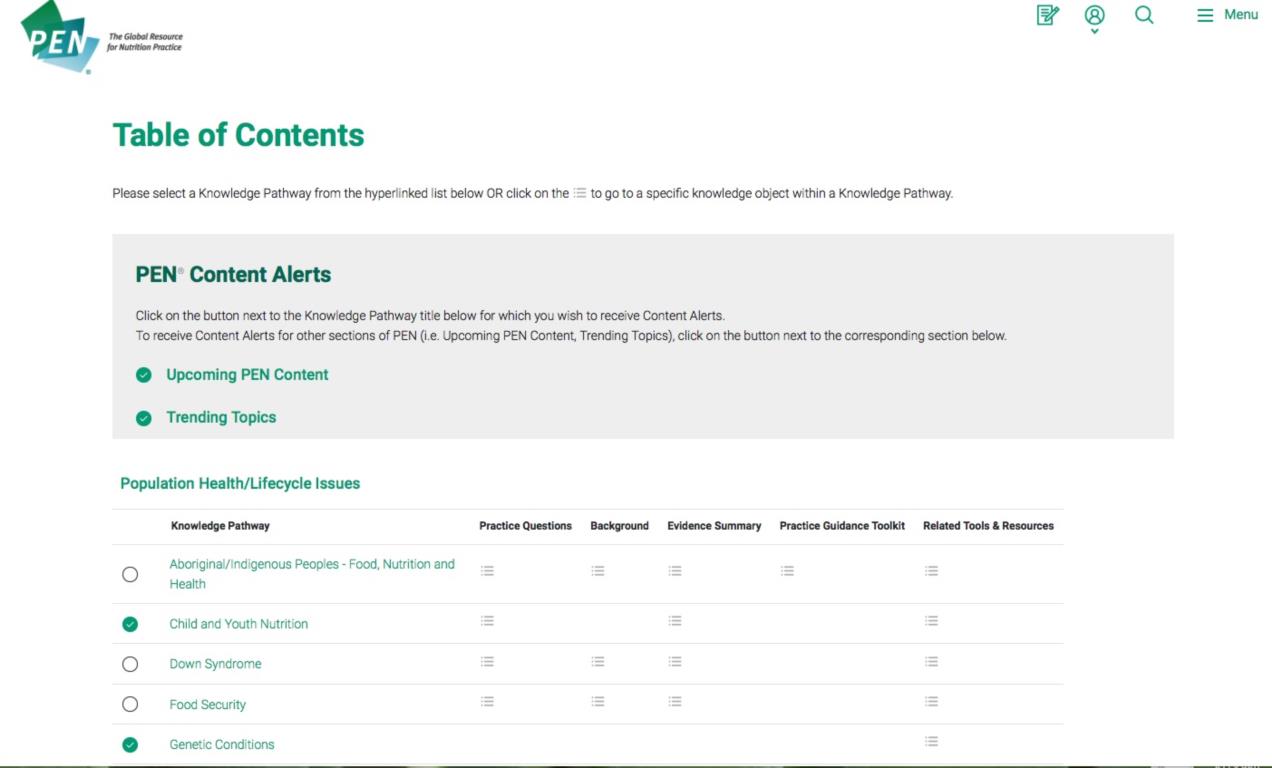This screenshot has width=1272, height=768.
Task: Open Related Tools & Resources list for Genetic Conditions
Action: click(931, 742)
